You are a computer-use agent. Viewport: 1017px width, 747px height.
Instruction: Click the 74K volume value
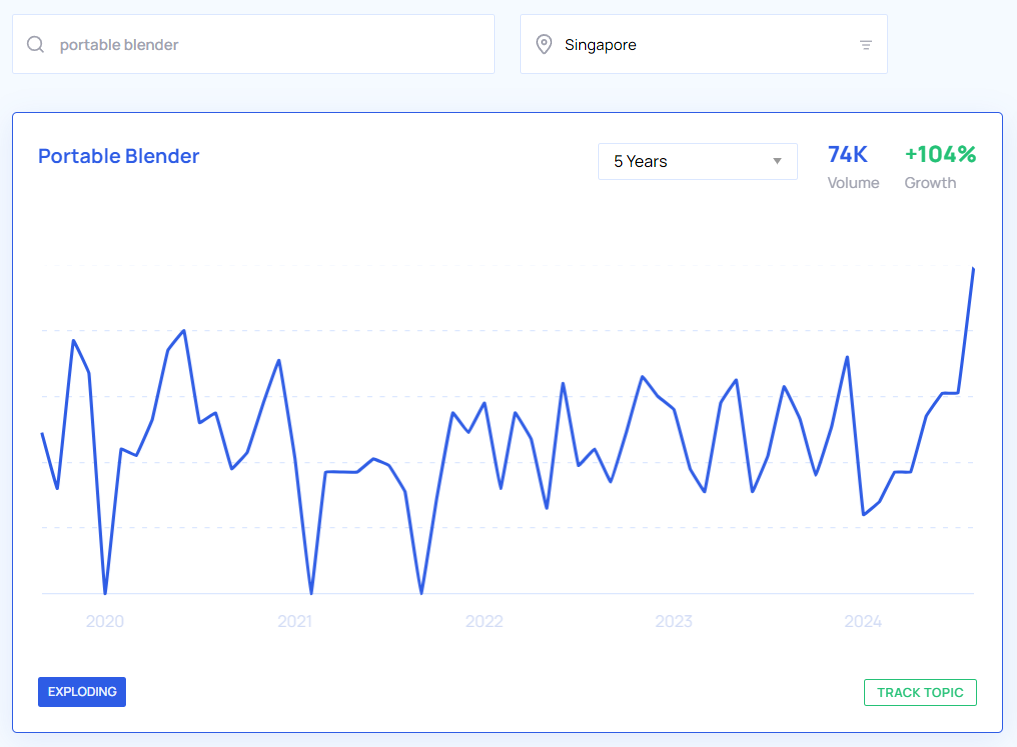coord(848,154)
